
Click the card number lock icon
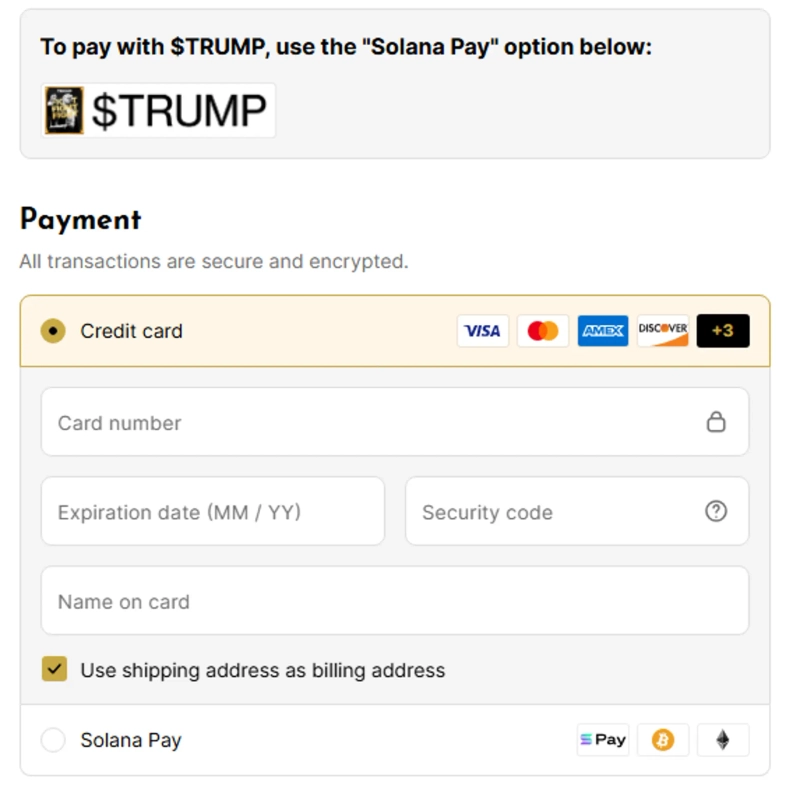[x=716, y=422]
